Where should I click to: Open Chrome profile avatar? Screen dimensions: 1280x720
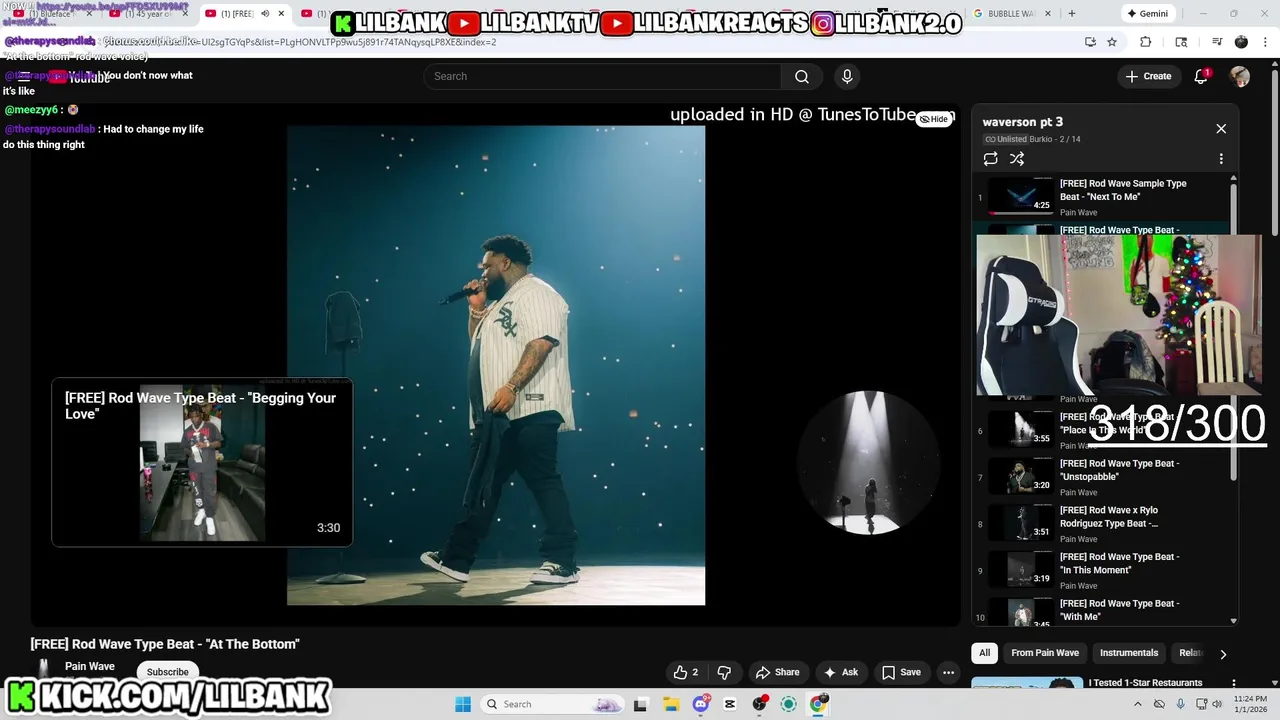(x=1241, y=42)
